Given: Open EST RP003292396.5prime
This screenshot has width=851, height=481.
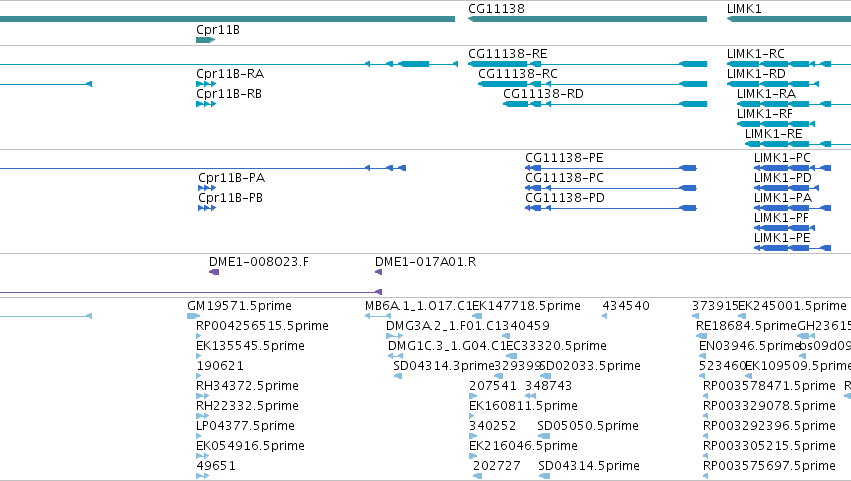Looking at the screenshot, I should coord(769,426).
